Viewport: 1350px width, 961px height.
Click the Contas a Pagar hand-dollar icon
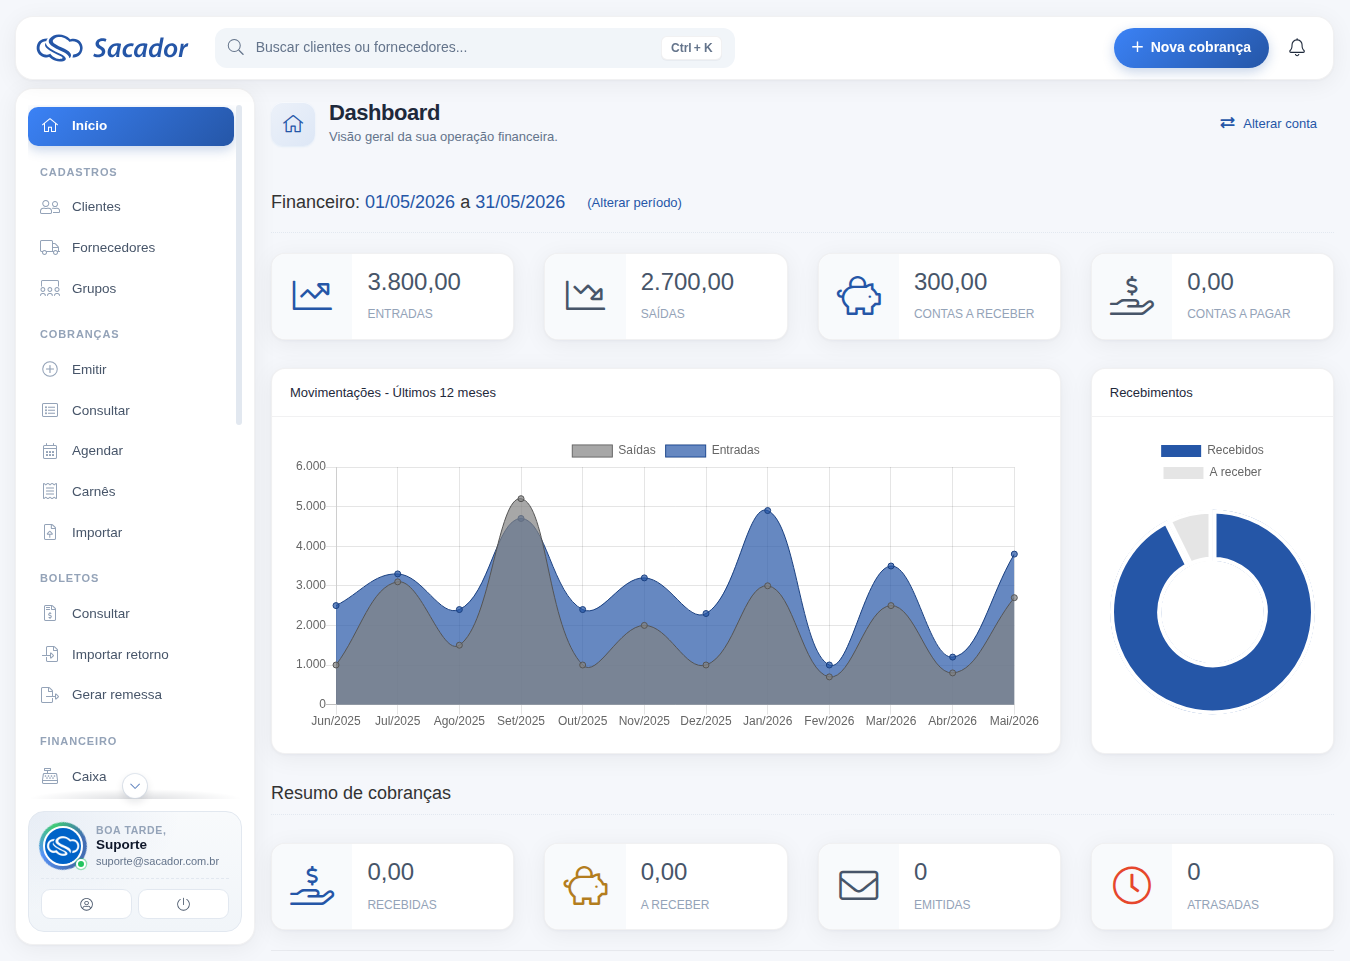[x=1132, y=296]
